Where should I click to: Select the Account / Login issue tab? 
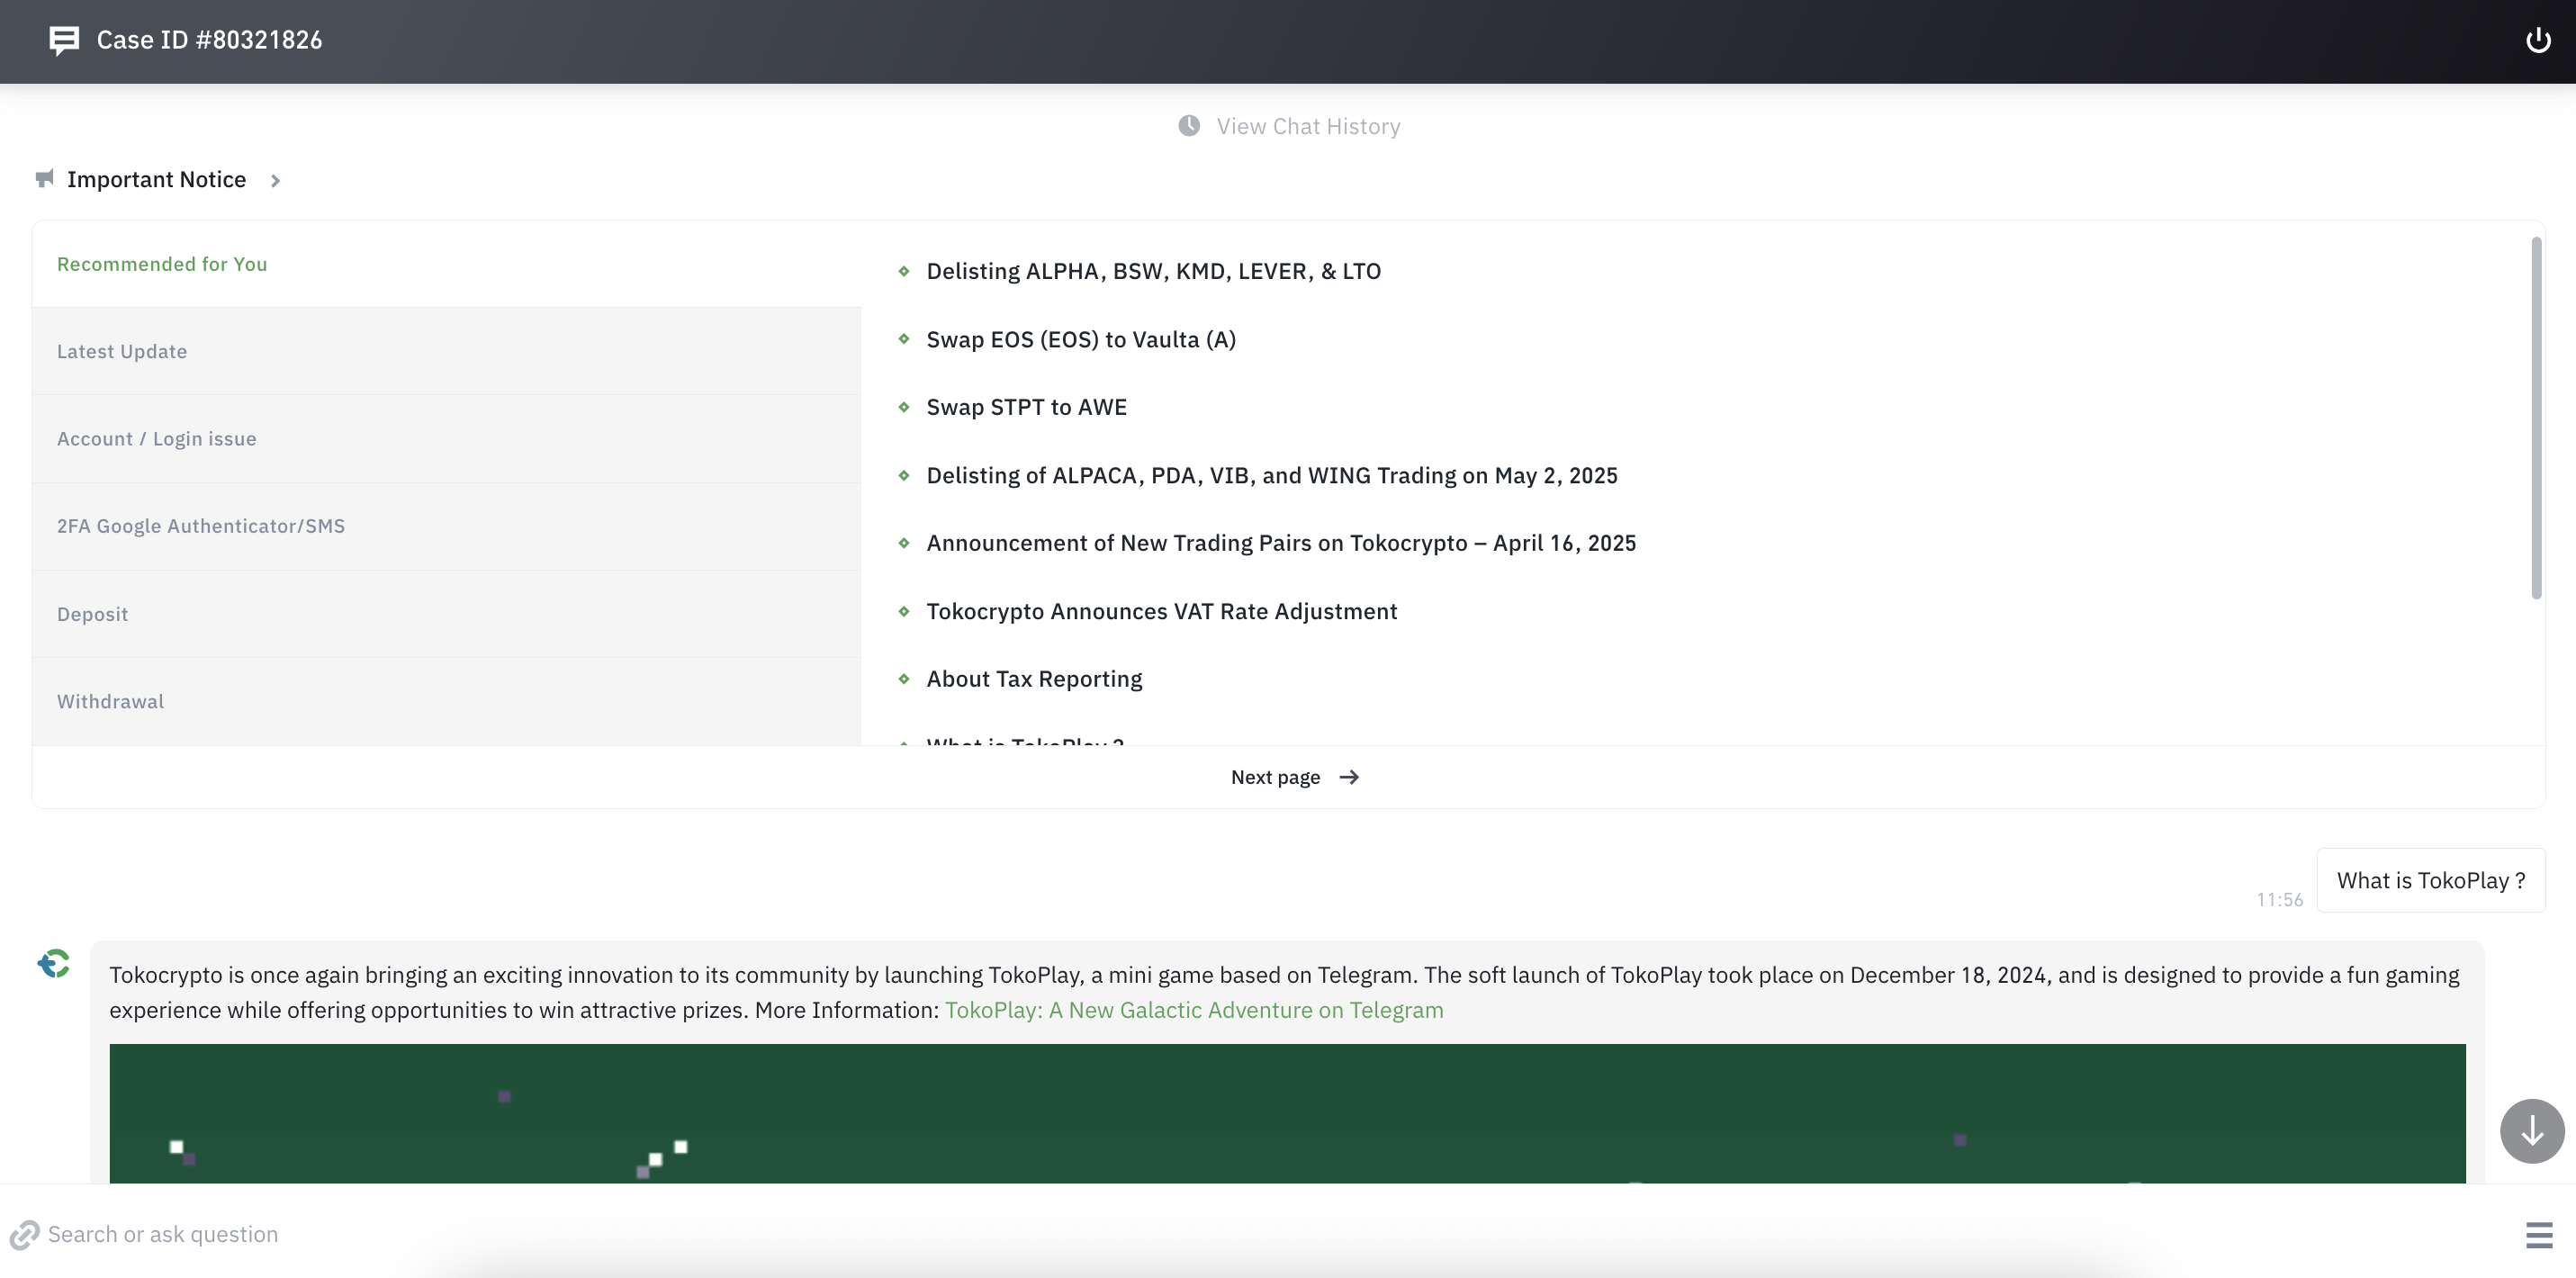[x=446, y=439]
